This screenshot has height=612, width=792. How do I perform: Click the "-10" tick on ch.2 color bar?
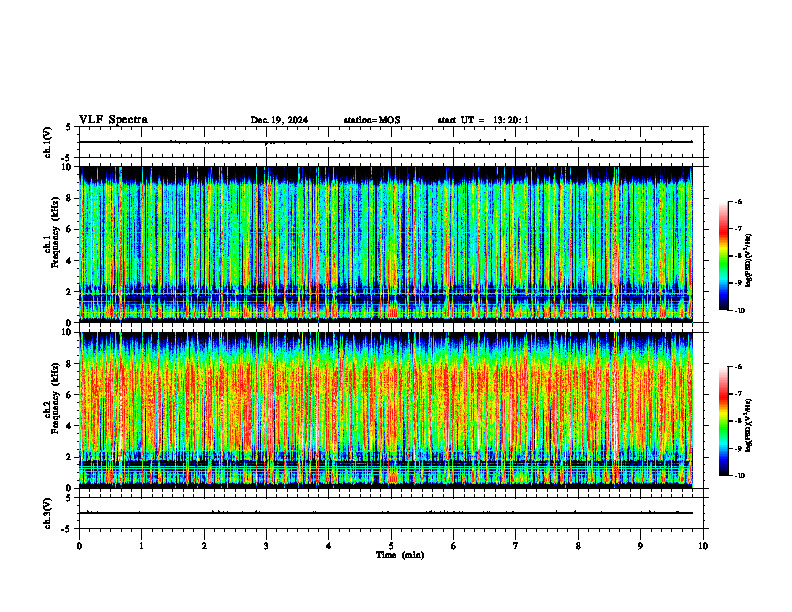tap(740, 476)
